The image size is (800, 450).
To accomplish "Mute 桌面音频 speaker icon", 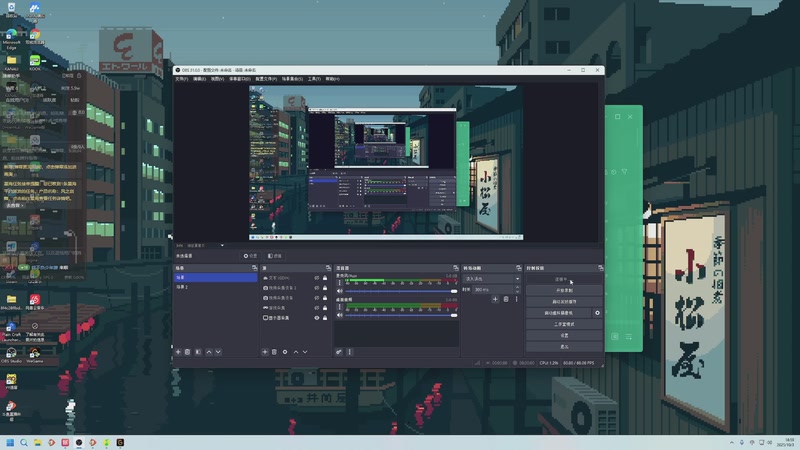I will point(340,315).
